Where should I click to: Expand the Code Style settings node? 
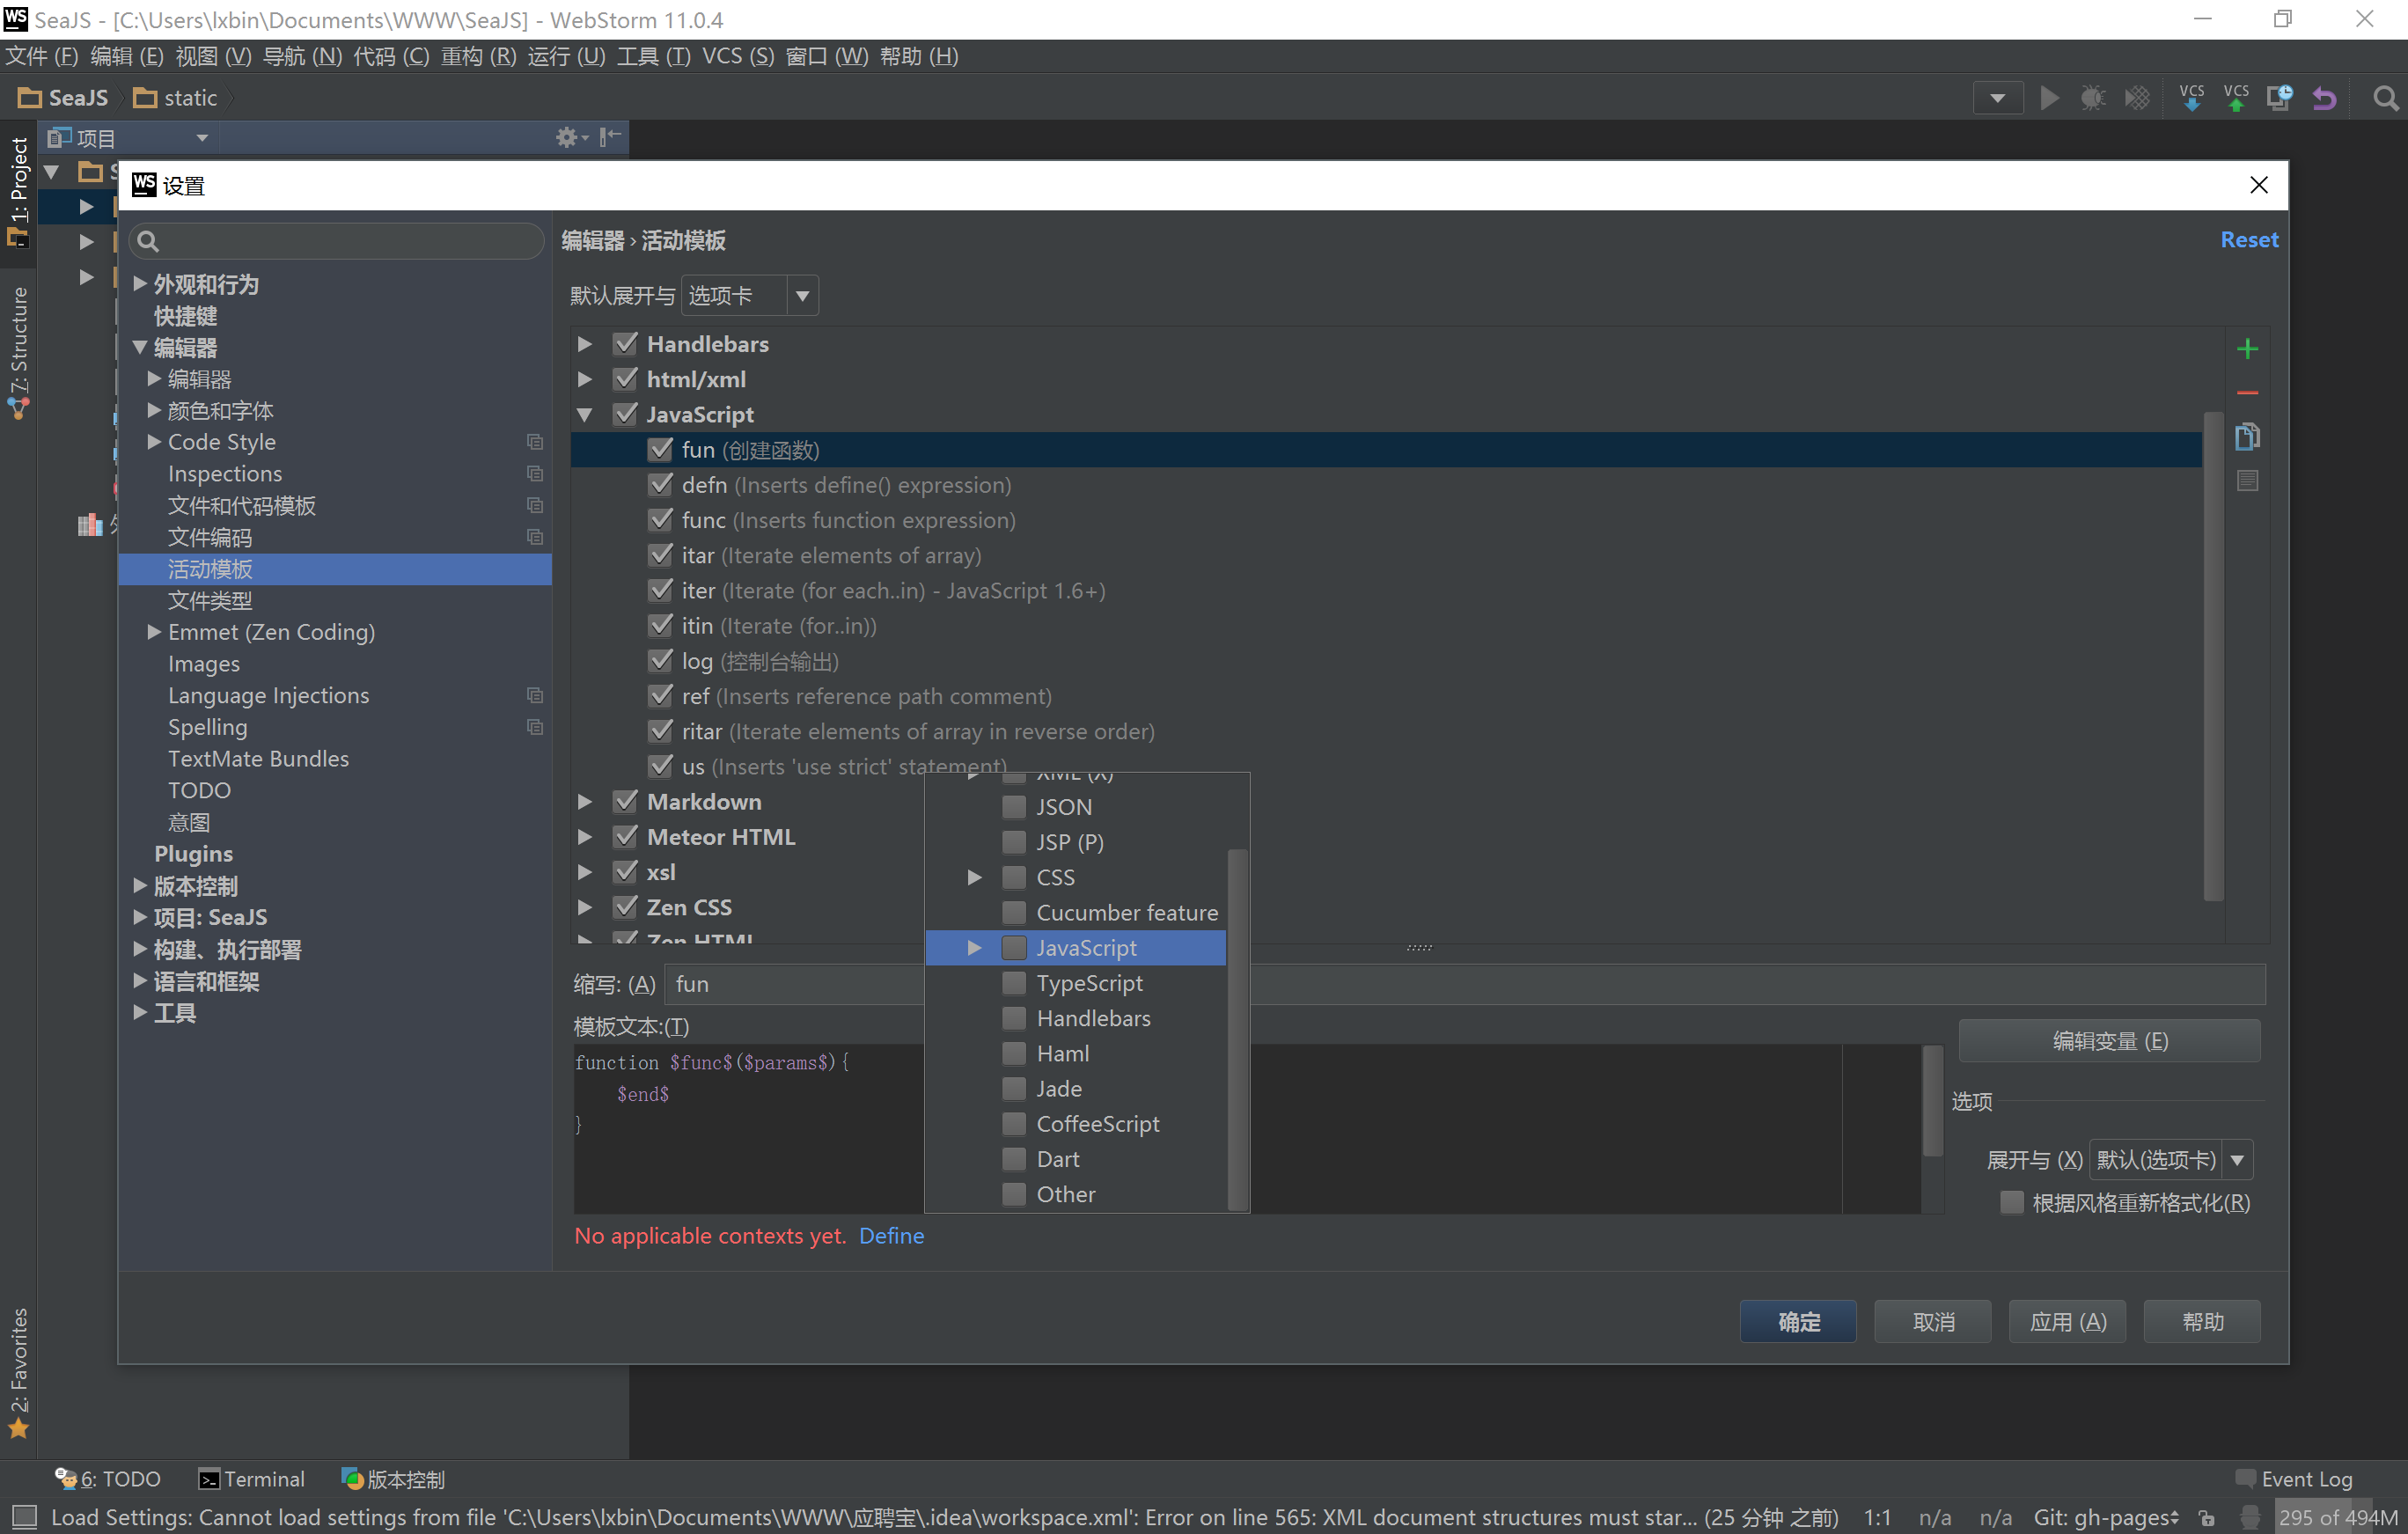pyautogui.click(x=154, y=441)
